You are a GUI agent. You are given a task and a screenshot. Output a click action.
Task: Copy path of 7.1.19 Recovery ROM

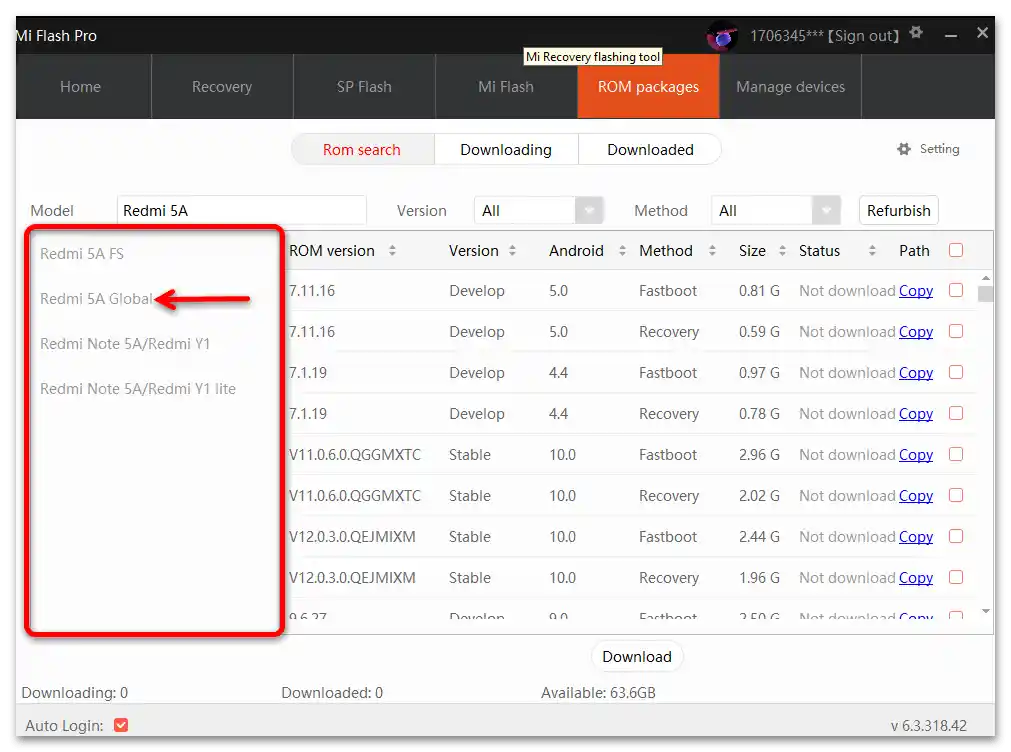916,413
